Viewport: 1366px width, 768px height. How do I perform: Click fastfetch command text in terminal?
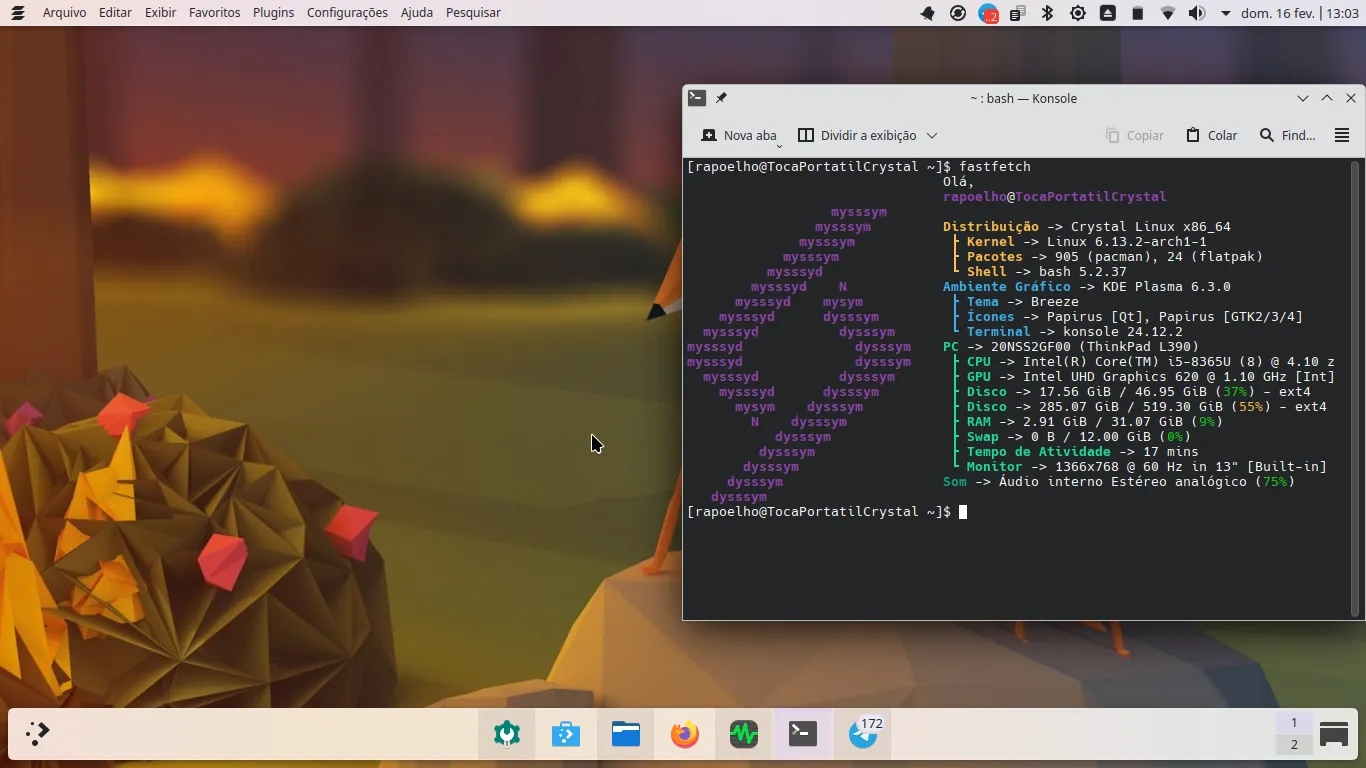pyautogui.click(x=995, y=167)
